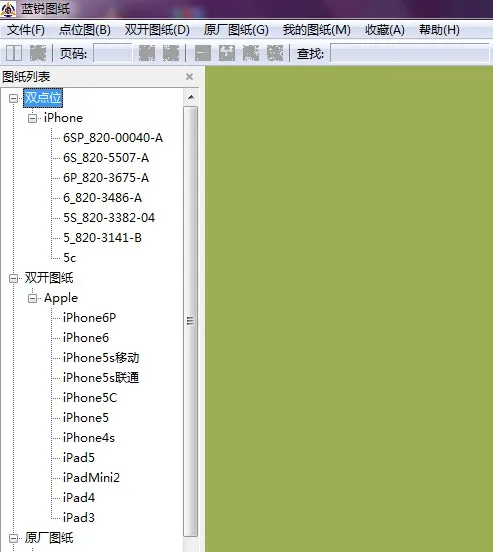Image resolution: width=493 pixels, height=552 pixels.
Task: Collapse the 原厂图纸 tree node
Action: pos(13,538)
